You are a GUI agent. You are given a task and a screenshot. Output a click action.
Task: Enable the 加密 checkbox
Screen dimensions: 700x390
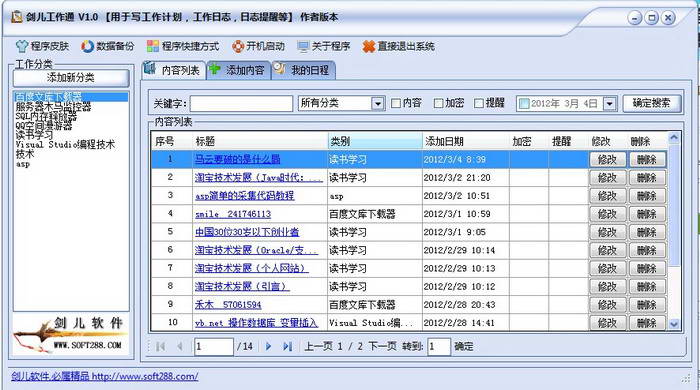[438, 103]
